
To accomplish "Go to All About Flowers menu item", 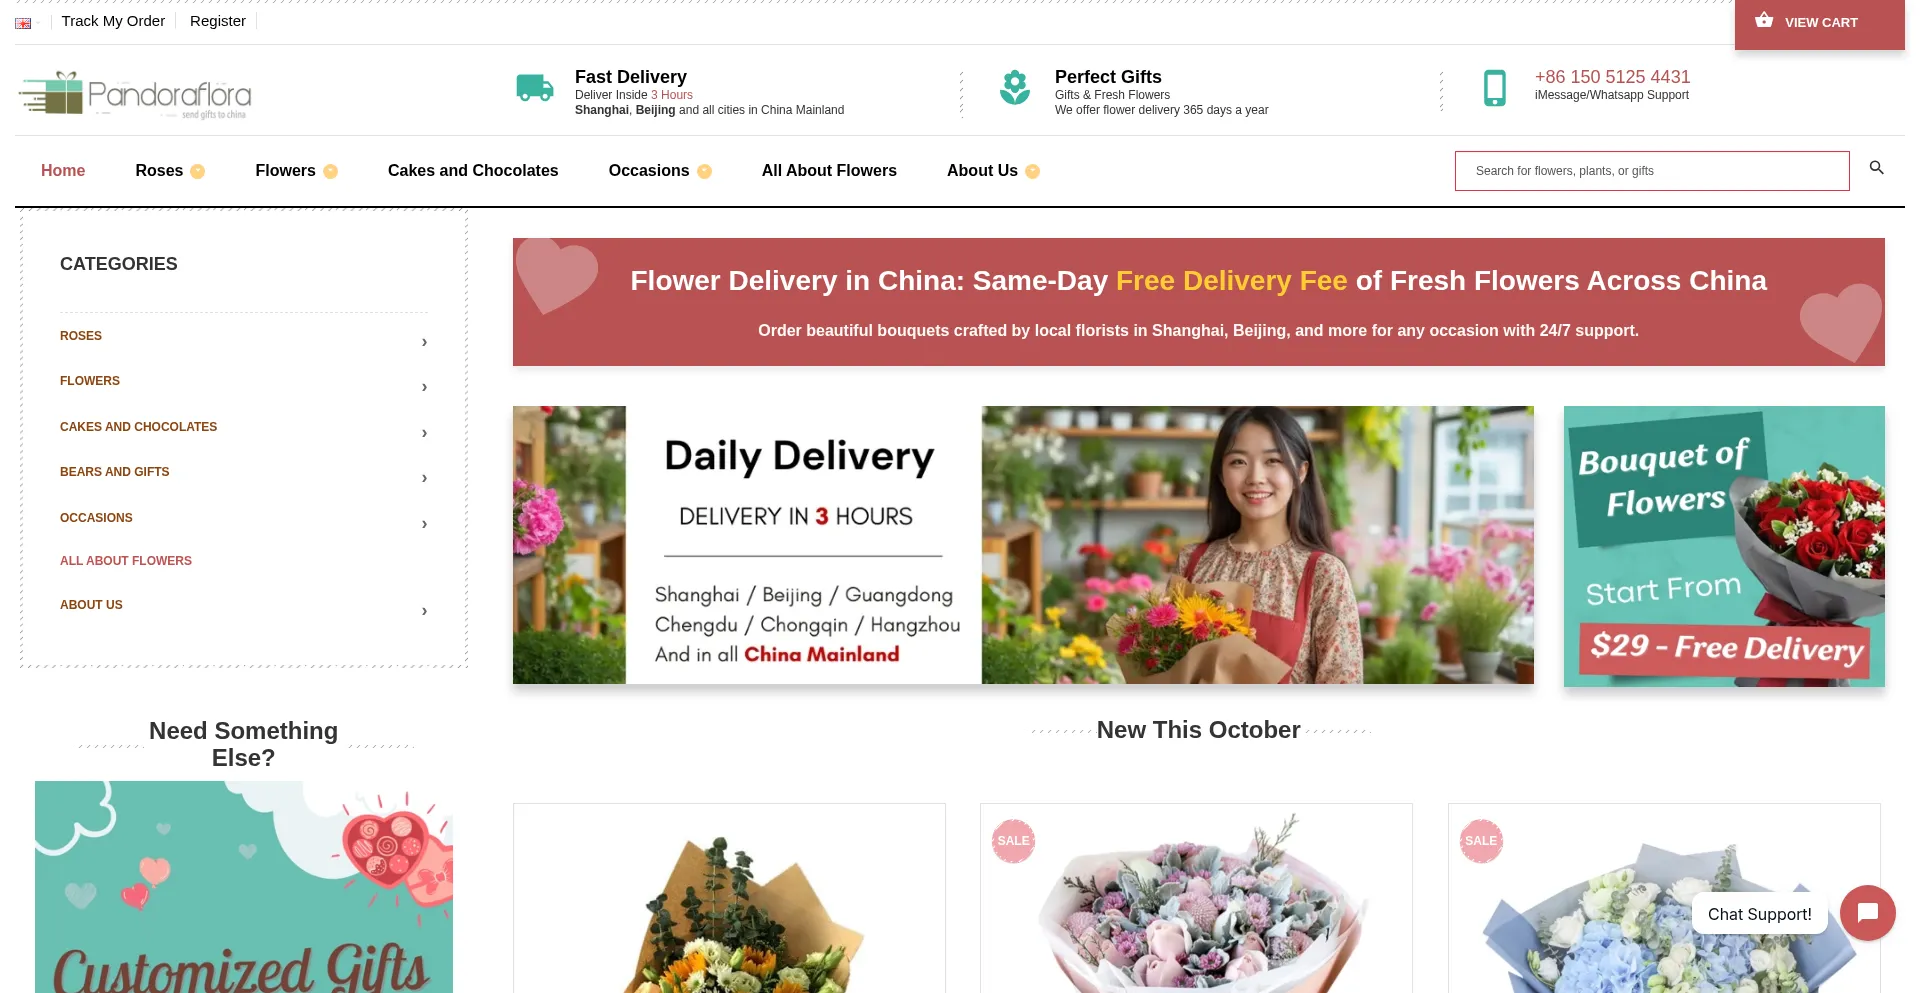I will click(829, 171).
